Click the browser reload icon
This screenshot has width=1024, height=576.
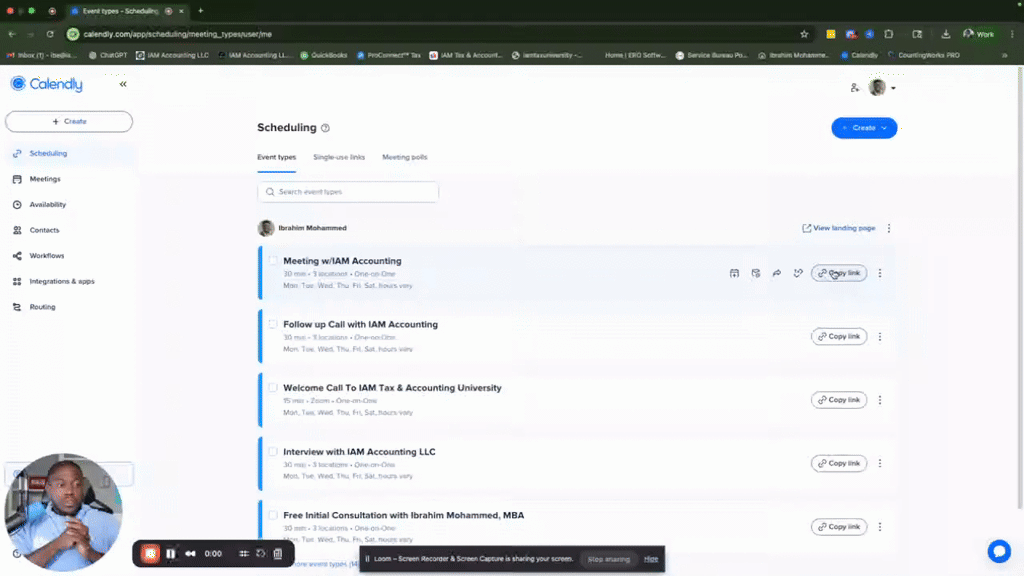pyautogui.click(x=50, y=34)
